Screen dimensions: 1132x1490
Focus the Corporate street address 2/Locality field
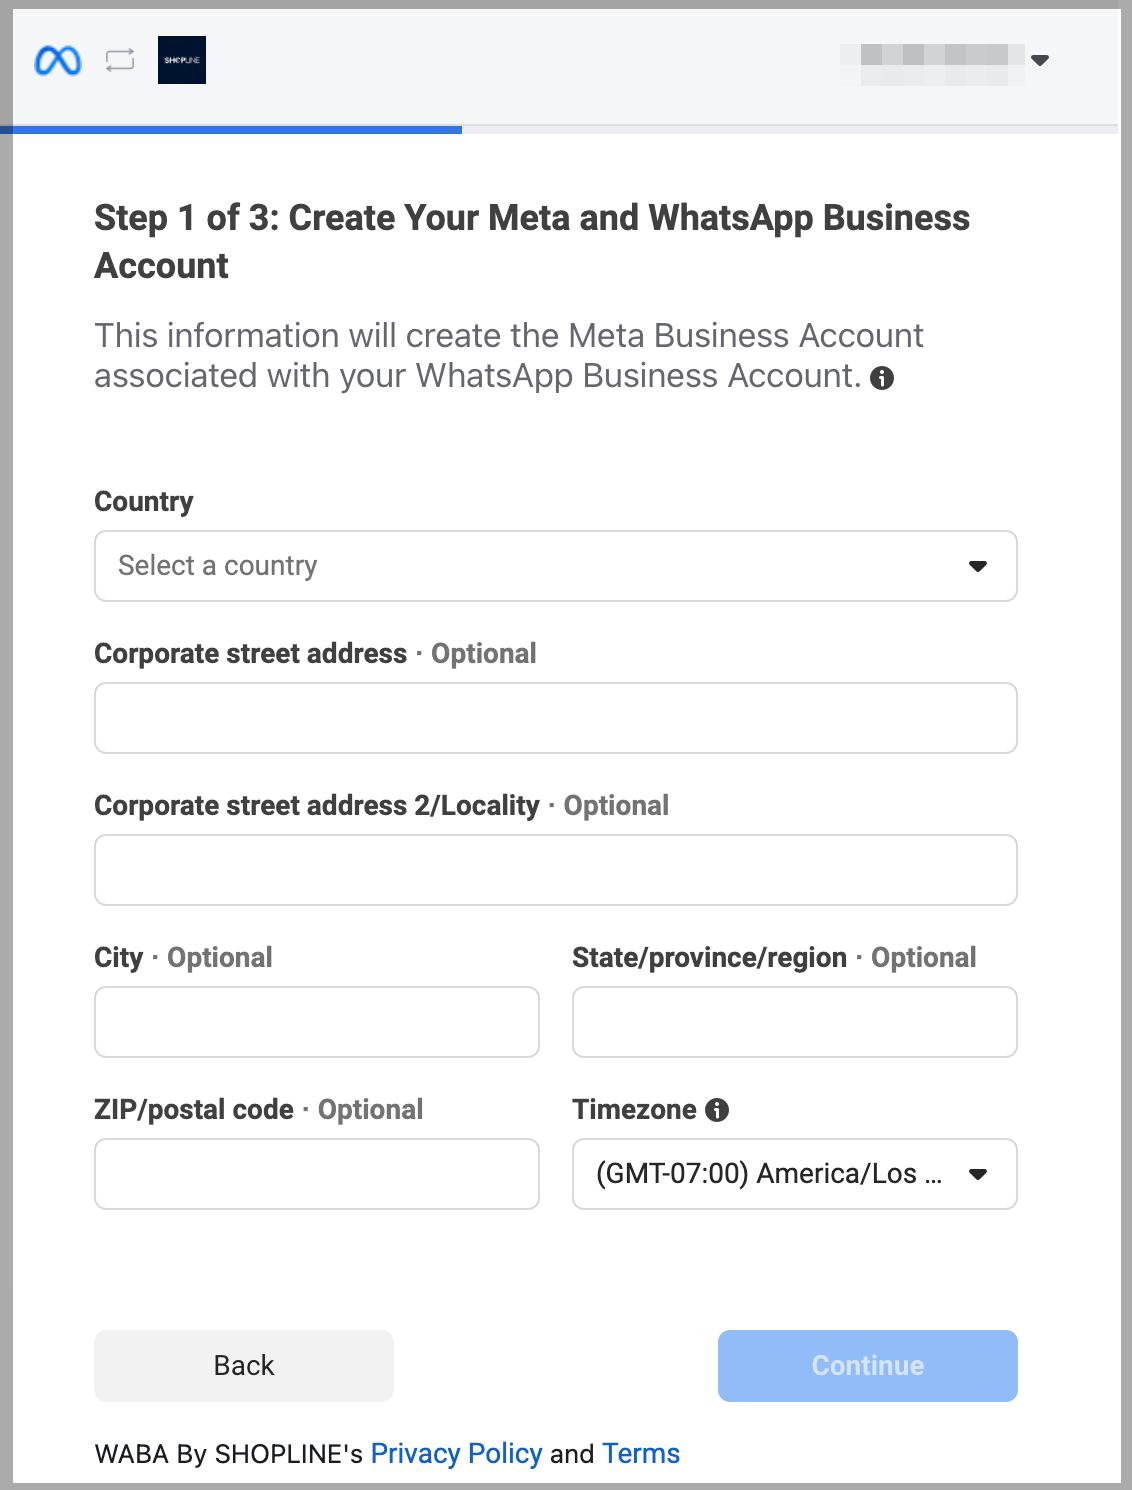(x=556, y=870)
